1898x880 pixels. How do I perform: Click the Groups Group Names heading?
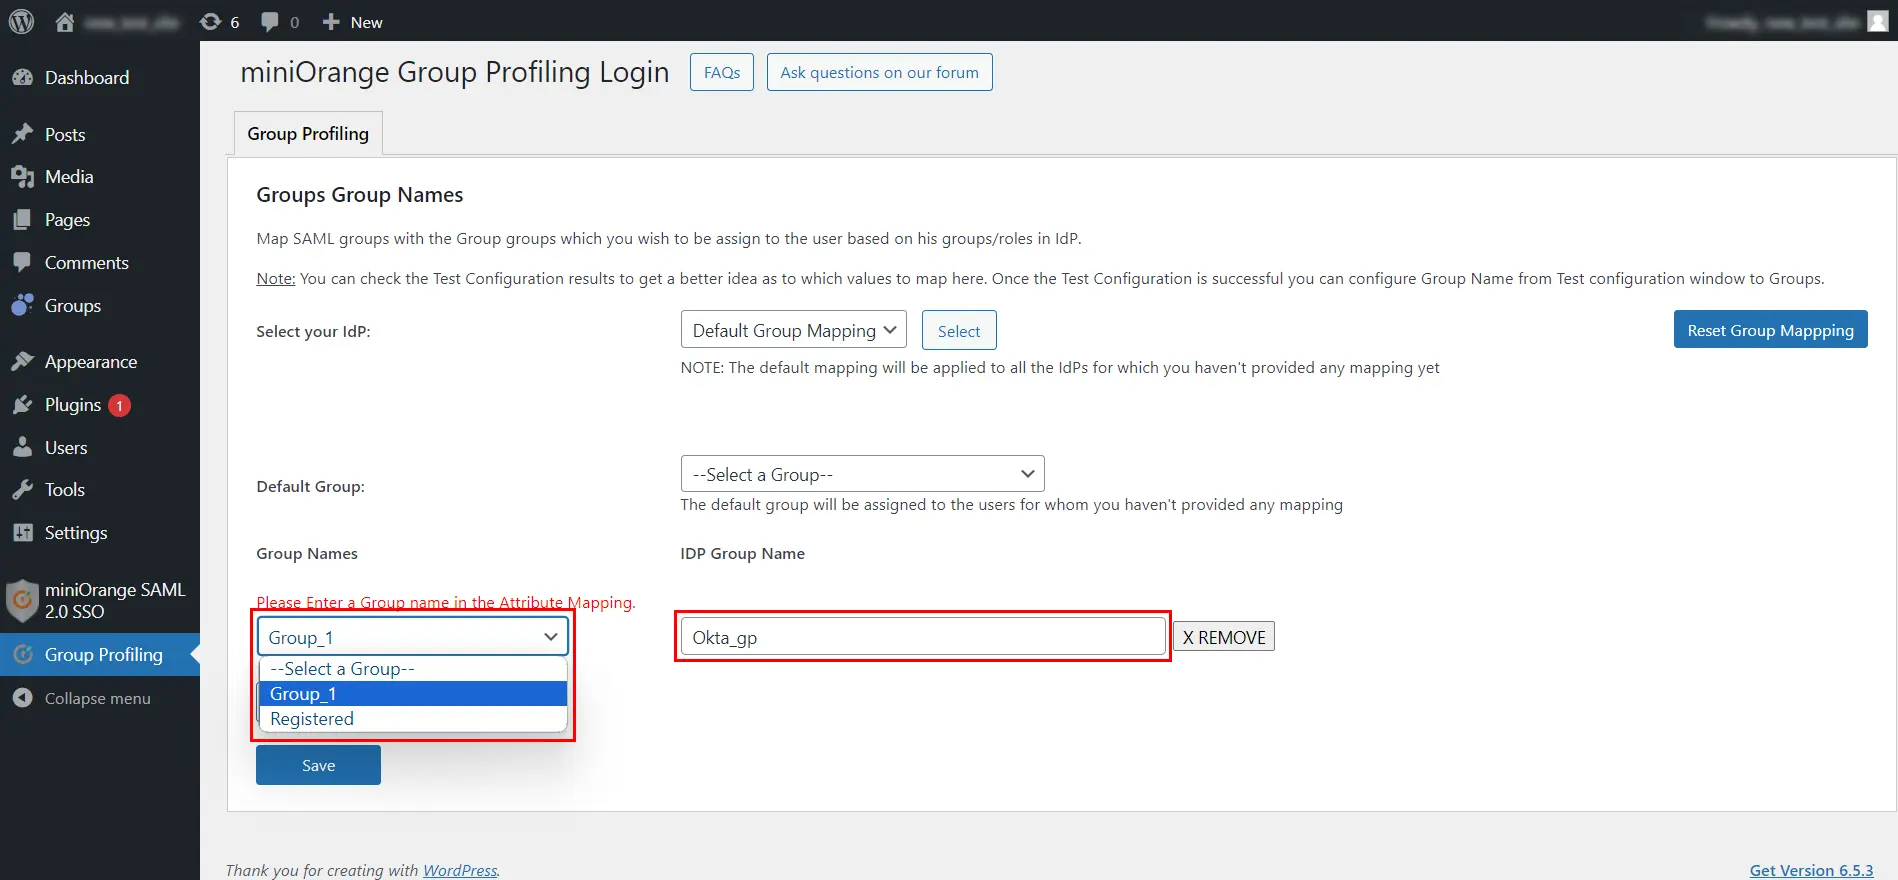pos(360,195)
